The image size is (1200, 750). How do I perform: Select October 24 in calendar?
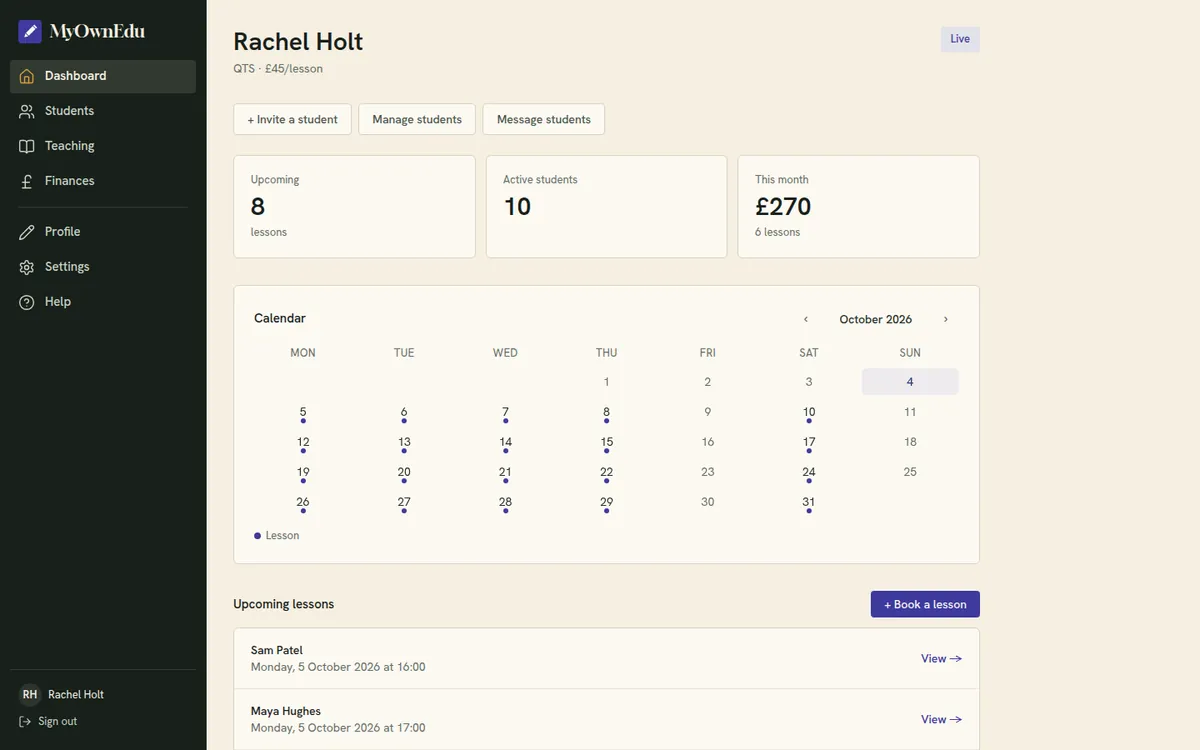coord(809,472)
